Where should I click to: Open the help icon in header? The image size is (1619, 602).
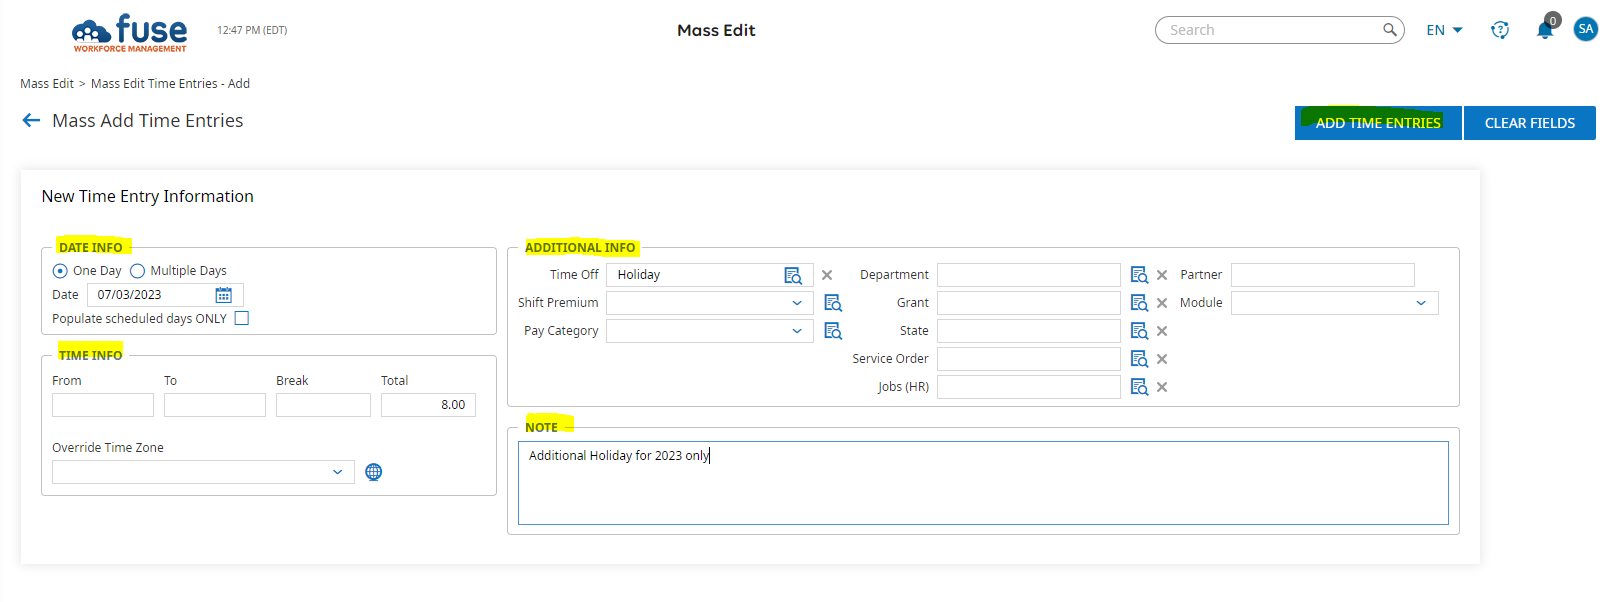click(x=1500, y=30)
